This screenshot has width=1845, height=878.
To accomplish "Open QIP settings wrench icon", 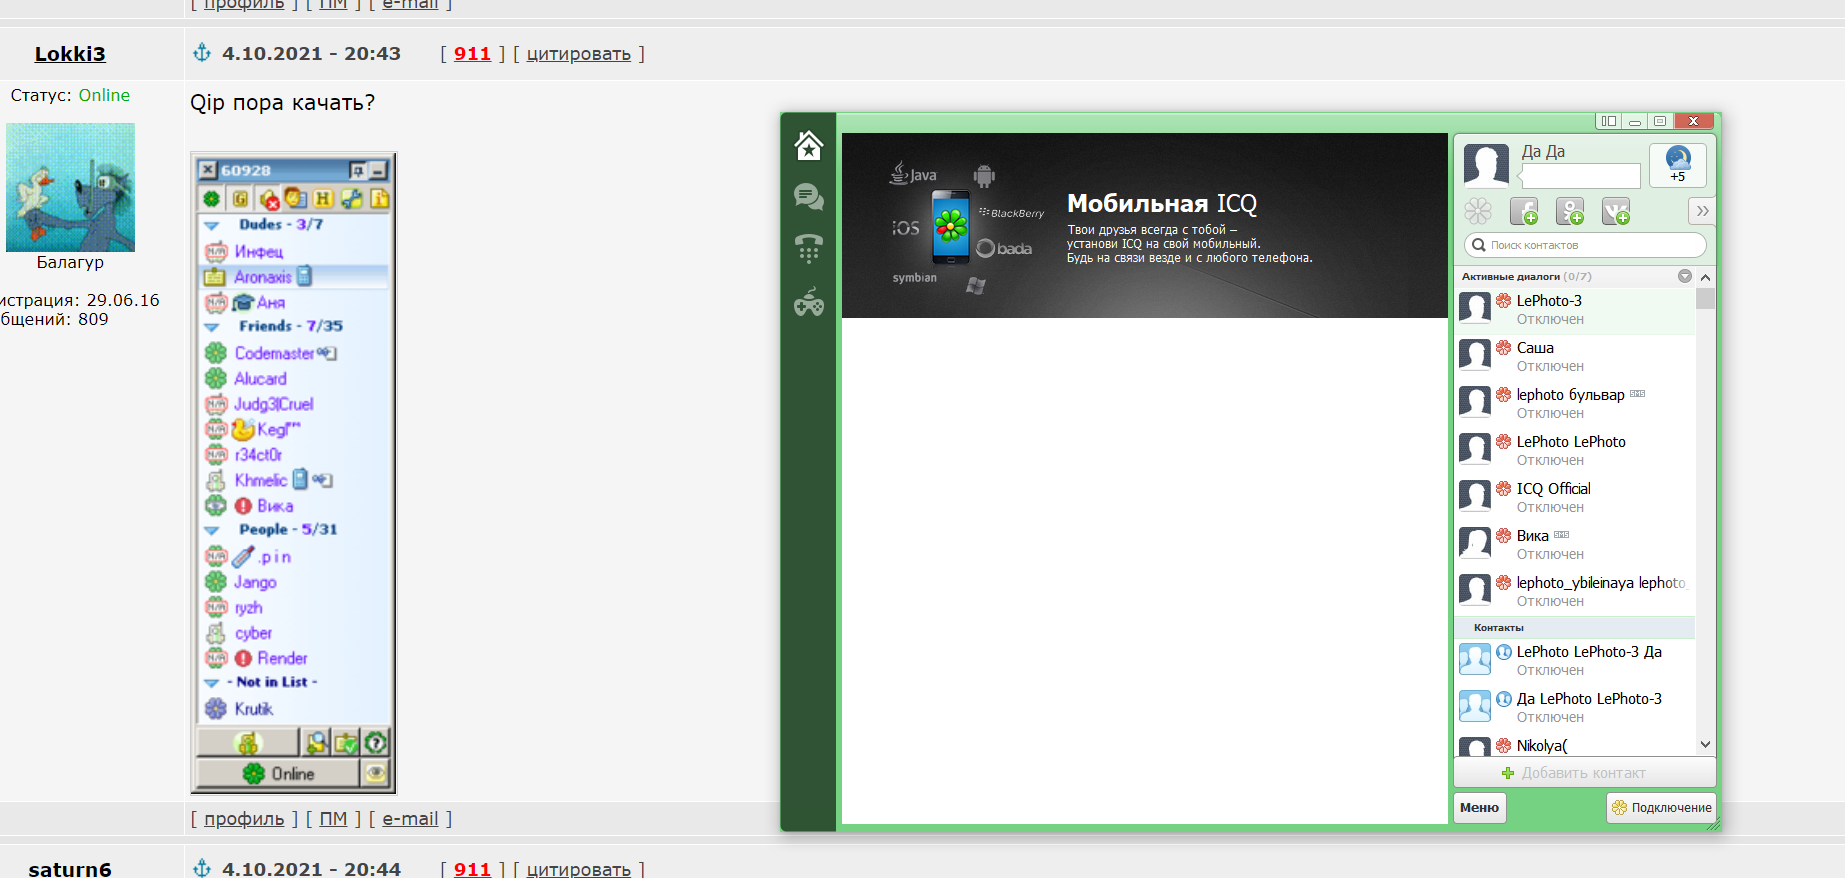I will pyautogui.click(x=351, y=198).
